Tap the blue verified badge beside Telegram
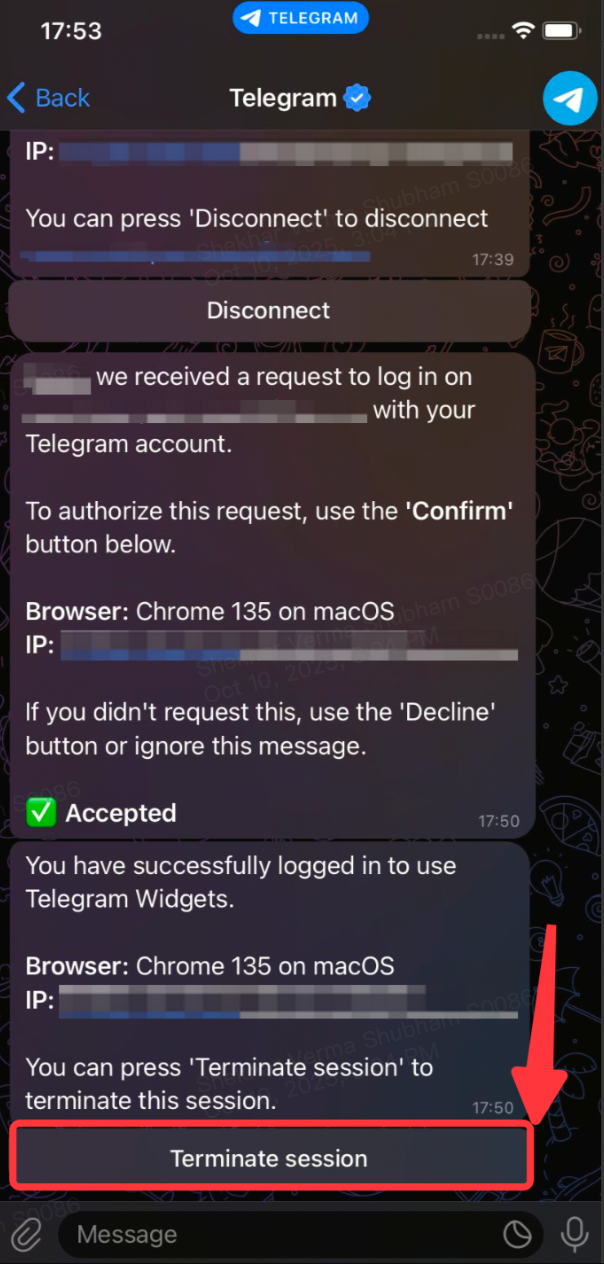The height and width of the screenshot is (1264, 604). [357, 98]
